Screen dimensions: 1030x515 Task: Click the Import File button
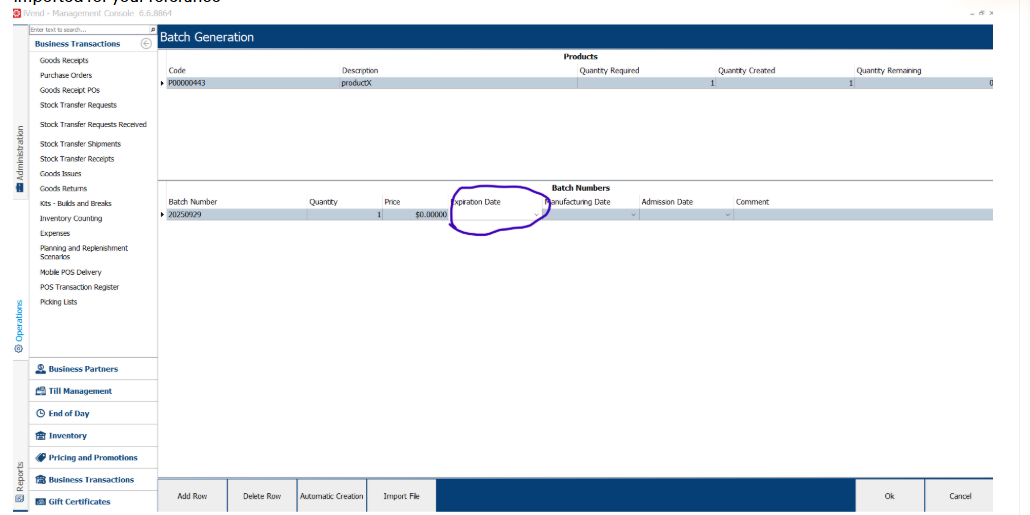[x=401, y=496]
